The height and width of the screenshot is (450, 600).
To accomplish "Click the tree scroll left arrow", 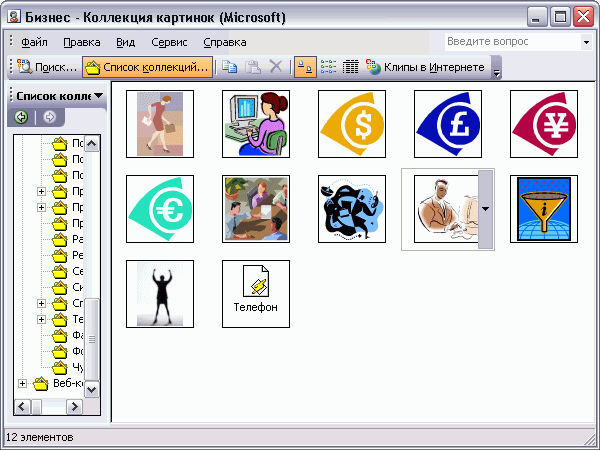I will pos(22,406).
